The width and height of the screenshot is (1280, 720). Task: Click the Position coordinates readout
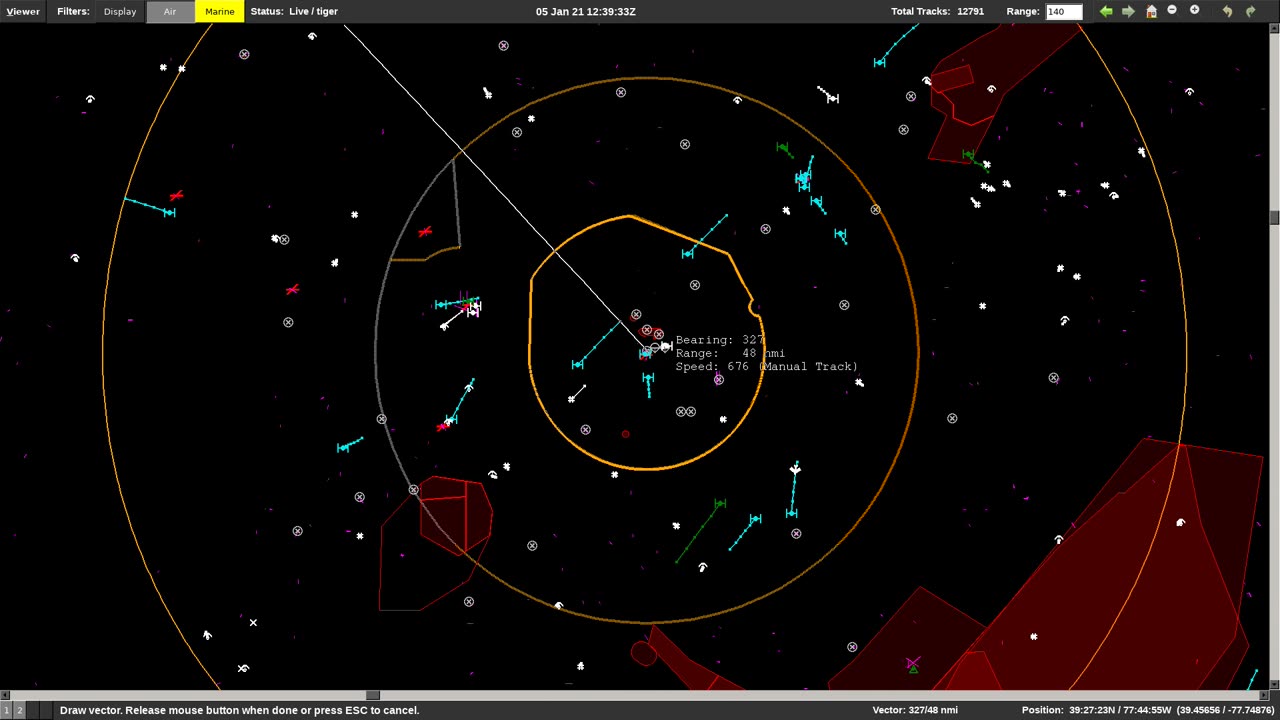point(1148,710)
